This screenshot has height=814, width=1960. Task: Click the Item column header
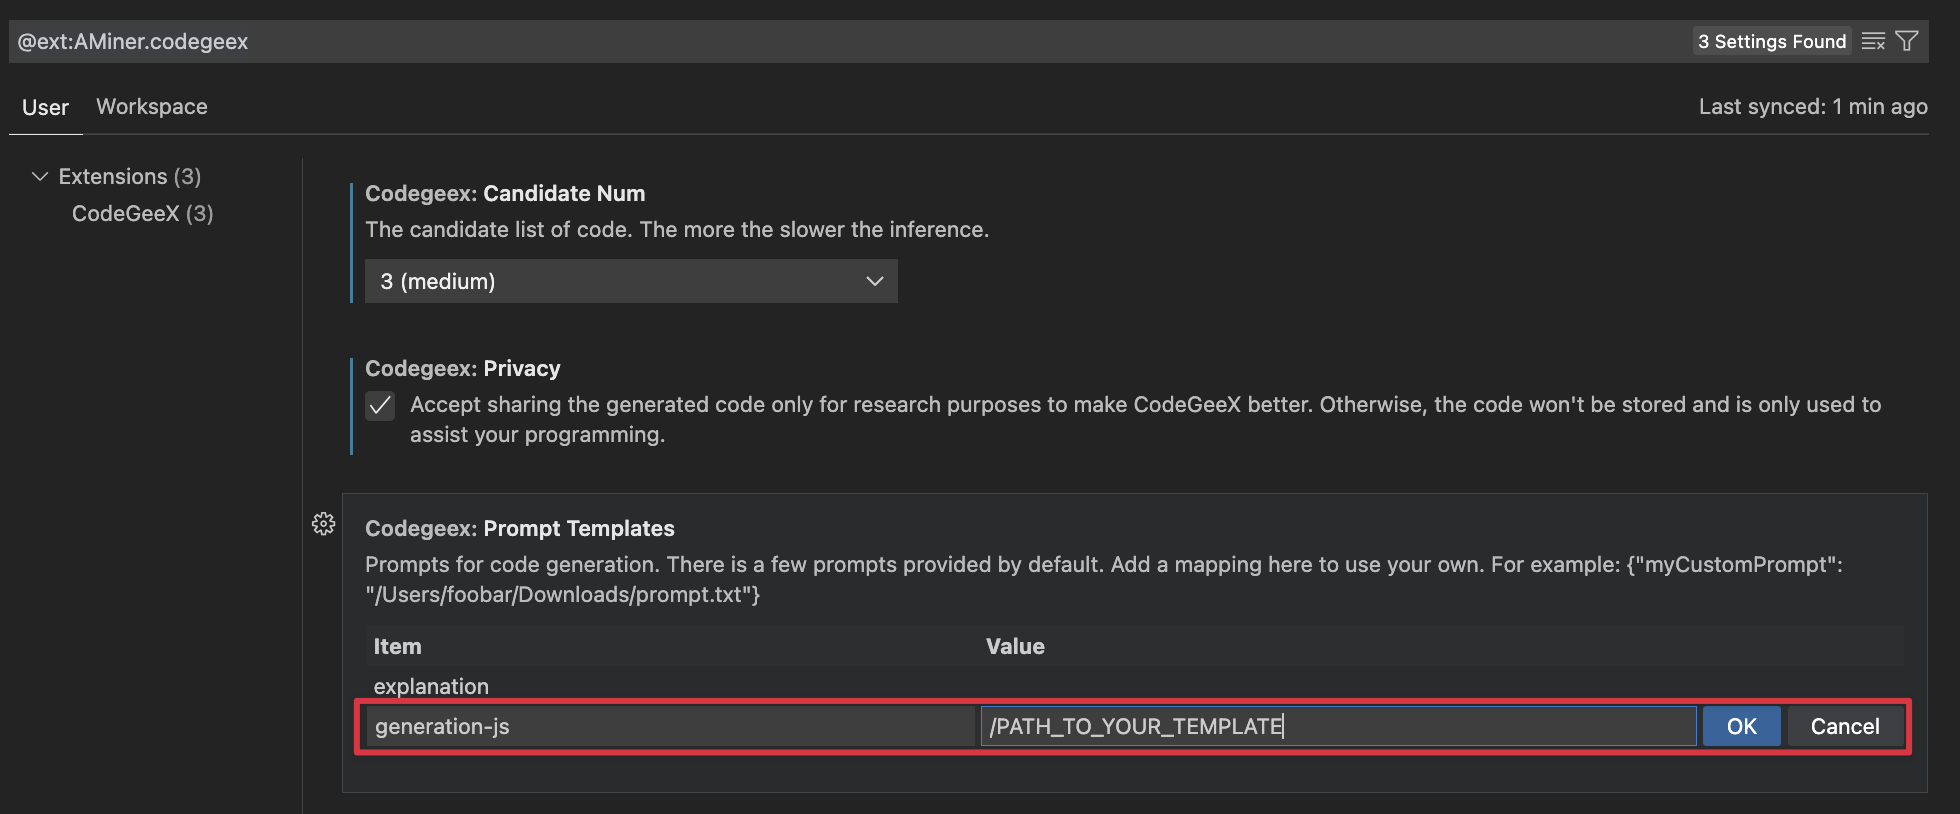coord(397,646)
